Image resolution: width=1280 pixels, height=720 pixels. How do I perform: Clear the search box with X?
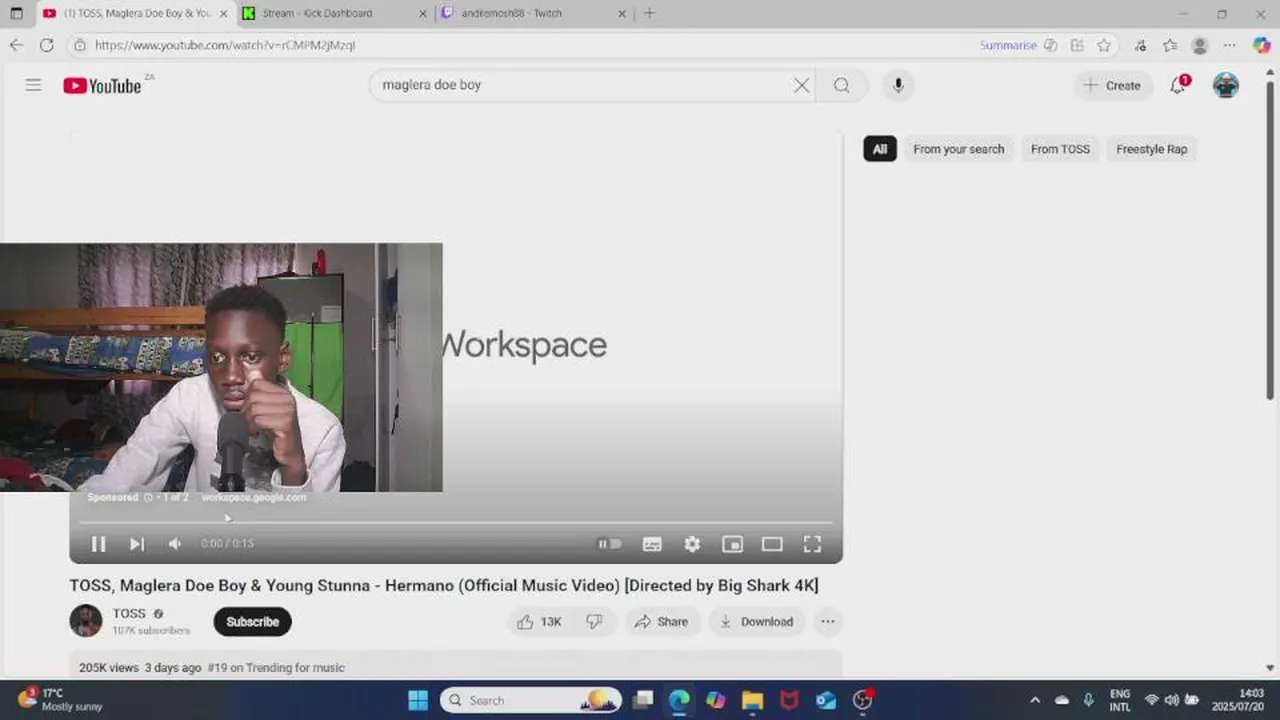(x=801, y=85)
